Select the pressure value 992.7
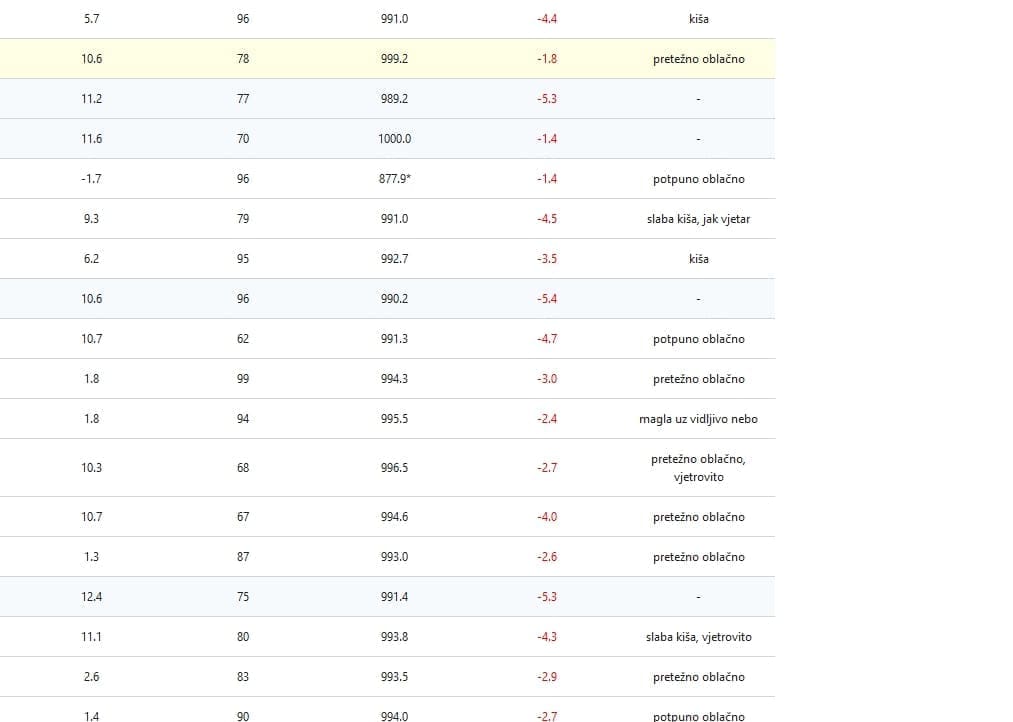This screenshot has height=722, width=1013. (394, 259)
